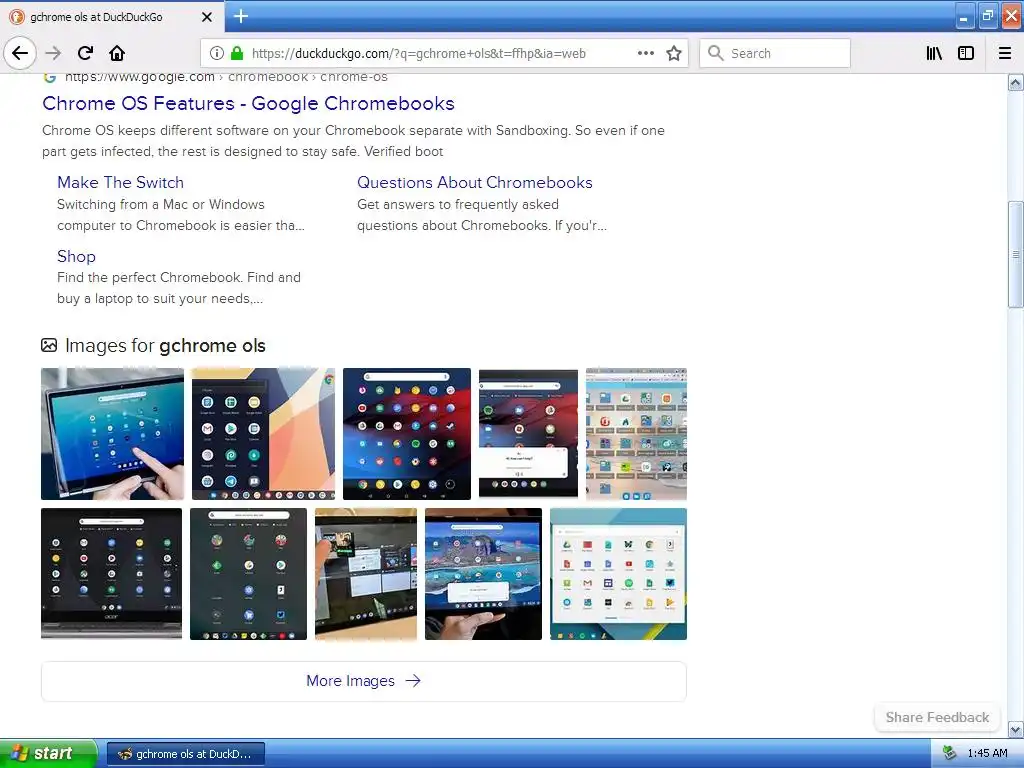
Task: Open thumbnail of beige cluttered desktop icons
Action: (636, 434)
